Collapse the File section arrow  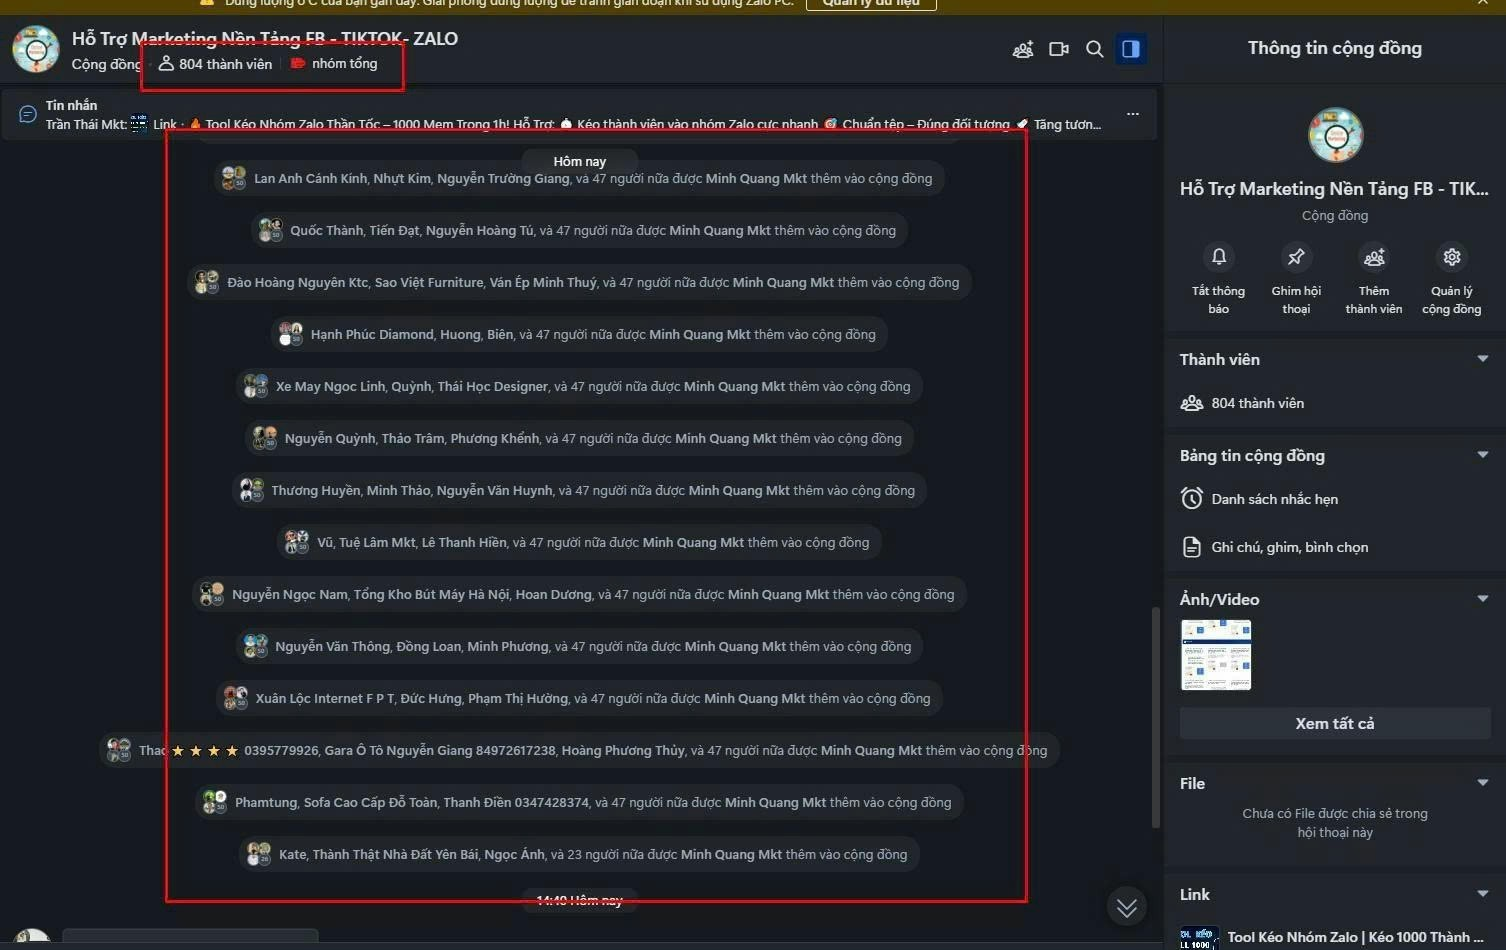[x=1483, y=783]
